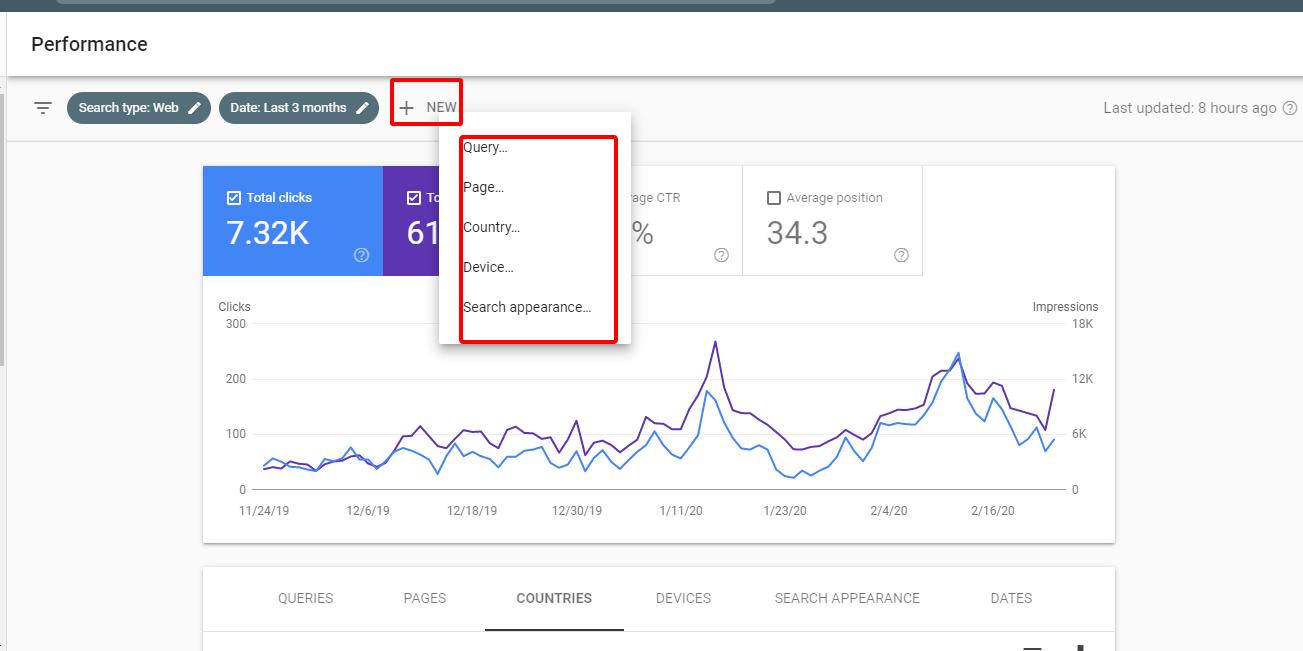Click the pencil icon on Date chip
Screen dimensions: 1303x651
(363, 108)
